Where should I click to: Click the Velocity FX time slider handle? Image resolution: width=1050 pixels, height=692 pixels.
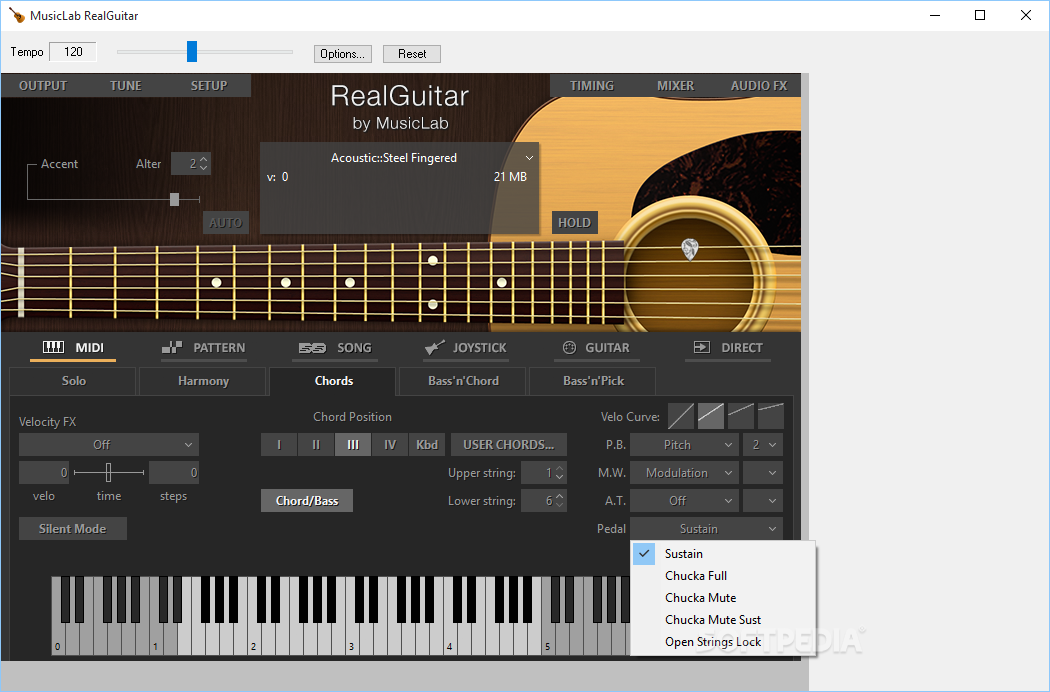[x=108, y=472]
